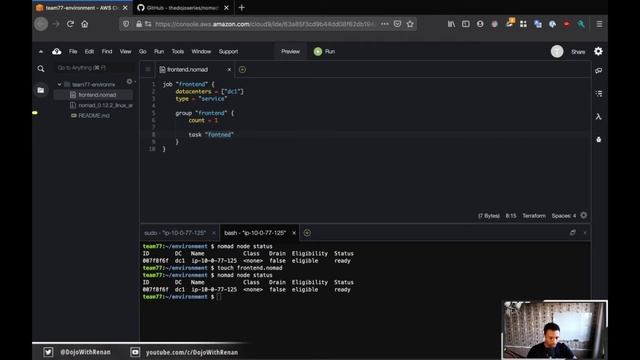Switch to team77-environment AWS browser tab
640x360 pixels.
[x=82, y=8]
